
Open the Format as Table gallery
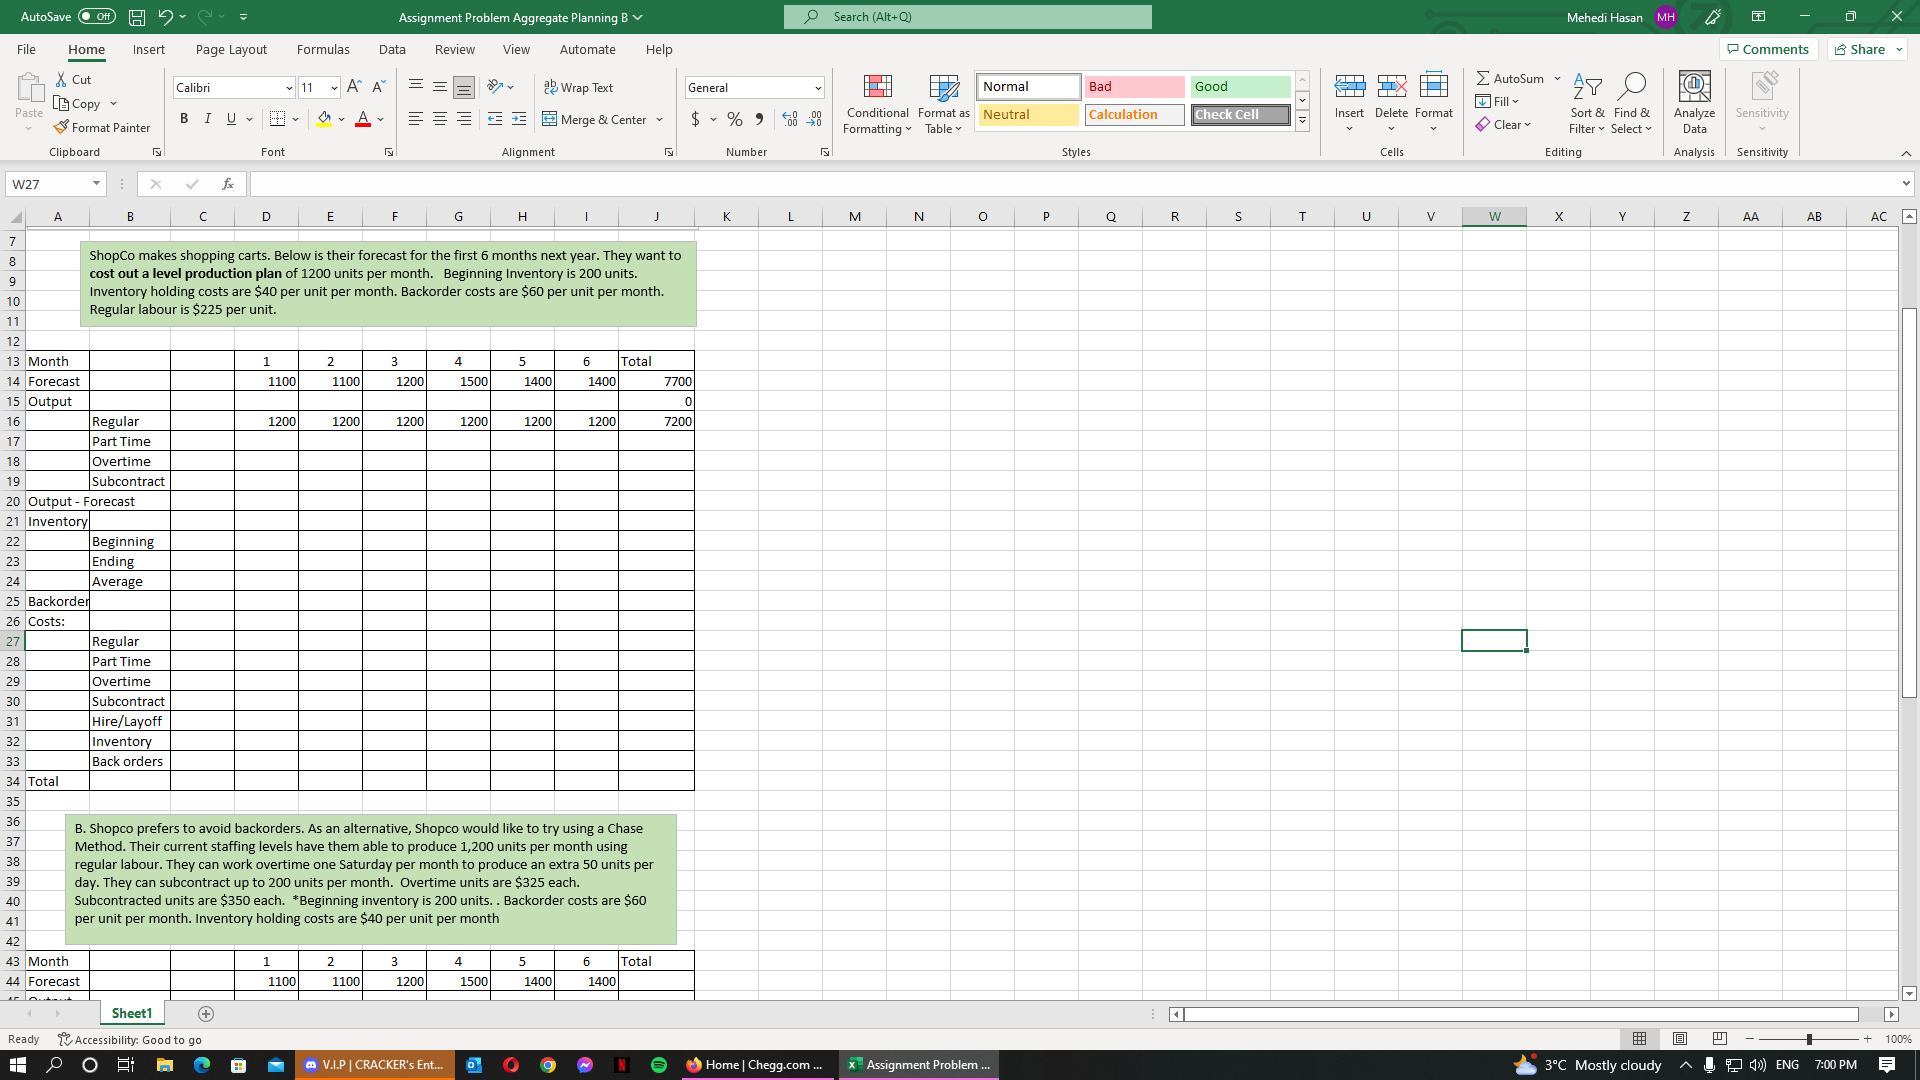(x=943, y=88)
